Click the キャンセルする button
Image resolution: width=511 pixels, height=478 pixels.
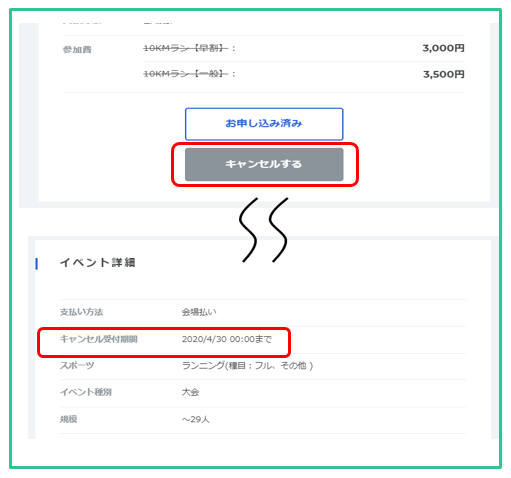tap(264, 164)
